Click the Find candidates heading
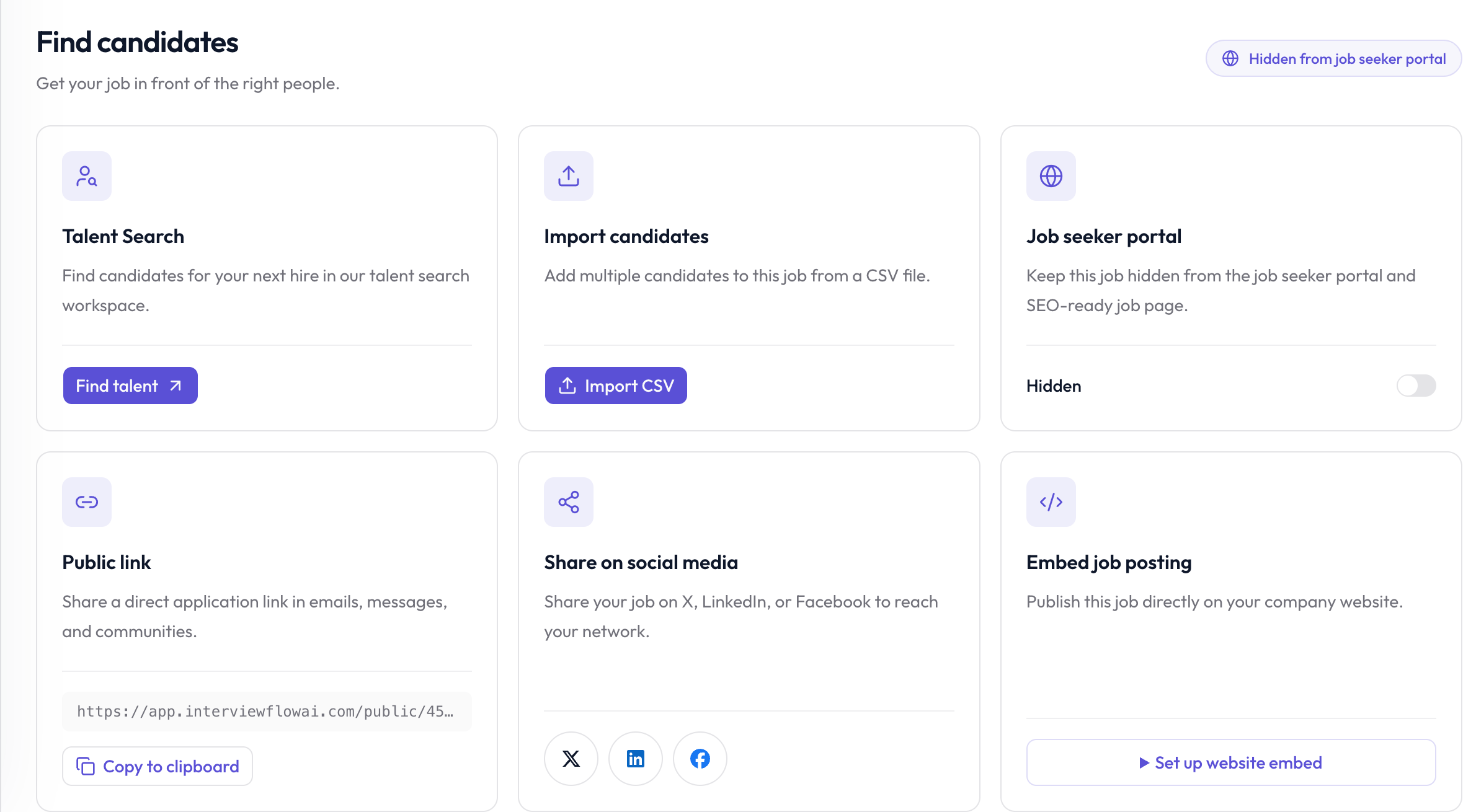 point(138,42)
